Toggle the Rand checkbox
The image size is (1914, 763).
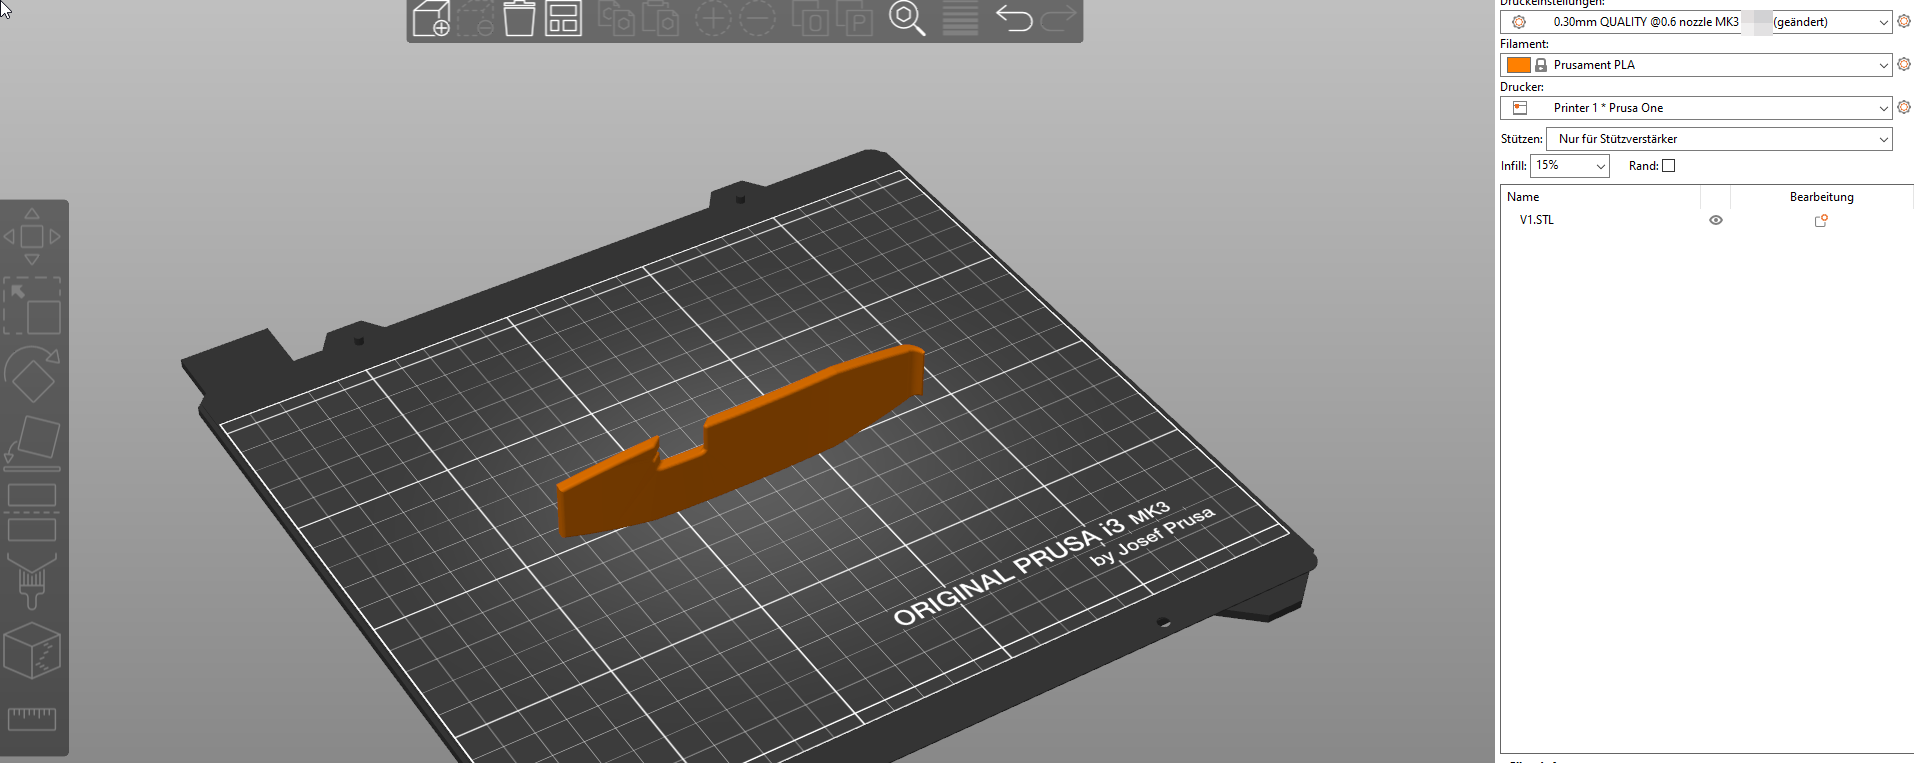pyautogui.click(x=1668, y=166)
